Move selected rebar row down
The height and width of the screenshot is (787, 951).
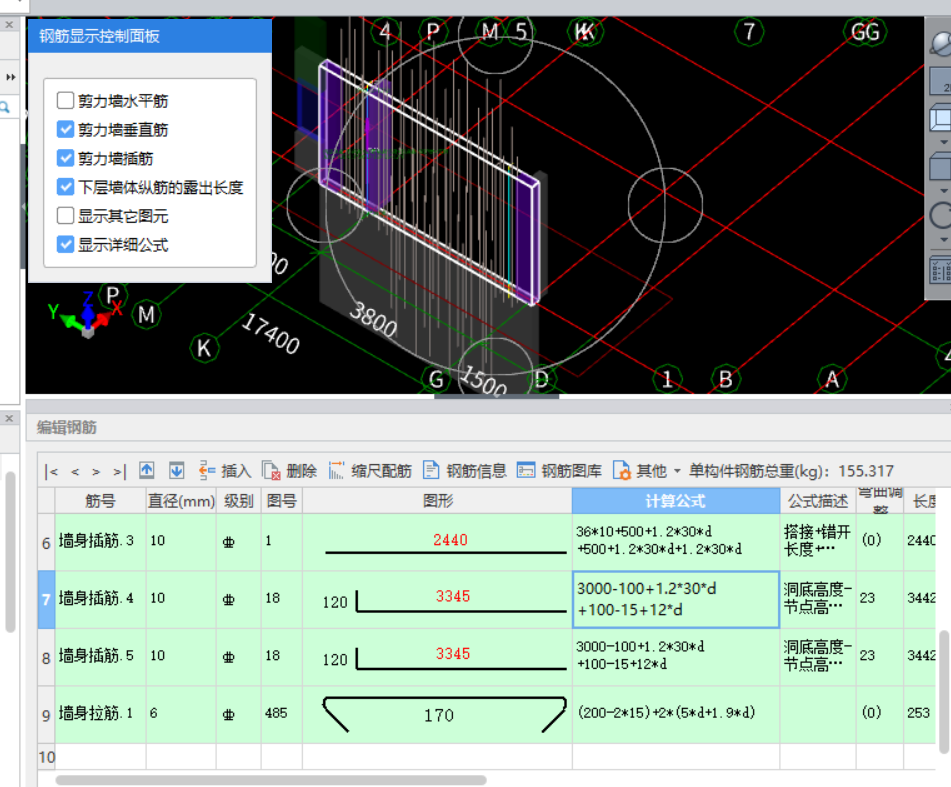176,470
